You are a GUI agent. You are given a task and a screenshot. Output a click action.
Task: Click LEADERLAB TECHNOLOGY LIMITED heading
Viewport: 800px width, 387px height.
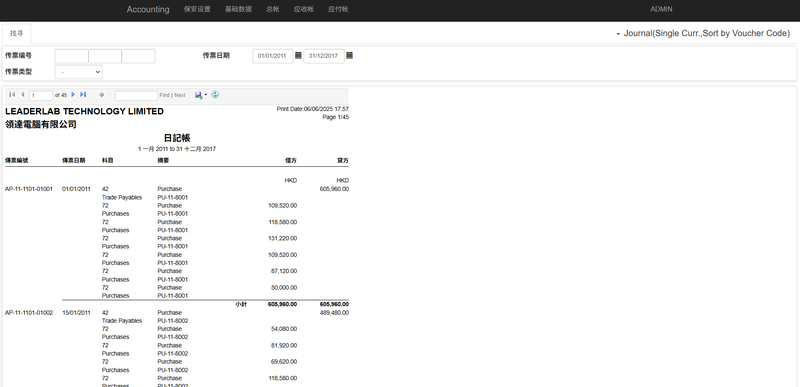click(84, 112)
